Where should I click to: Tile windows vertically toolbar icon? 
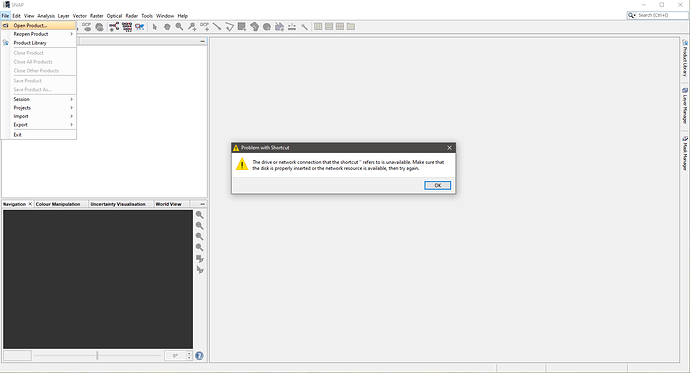tap(329, 27)
